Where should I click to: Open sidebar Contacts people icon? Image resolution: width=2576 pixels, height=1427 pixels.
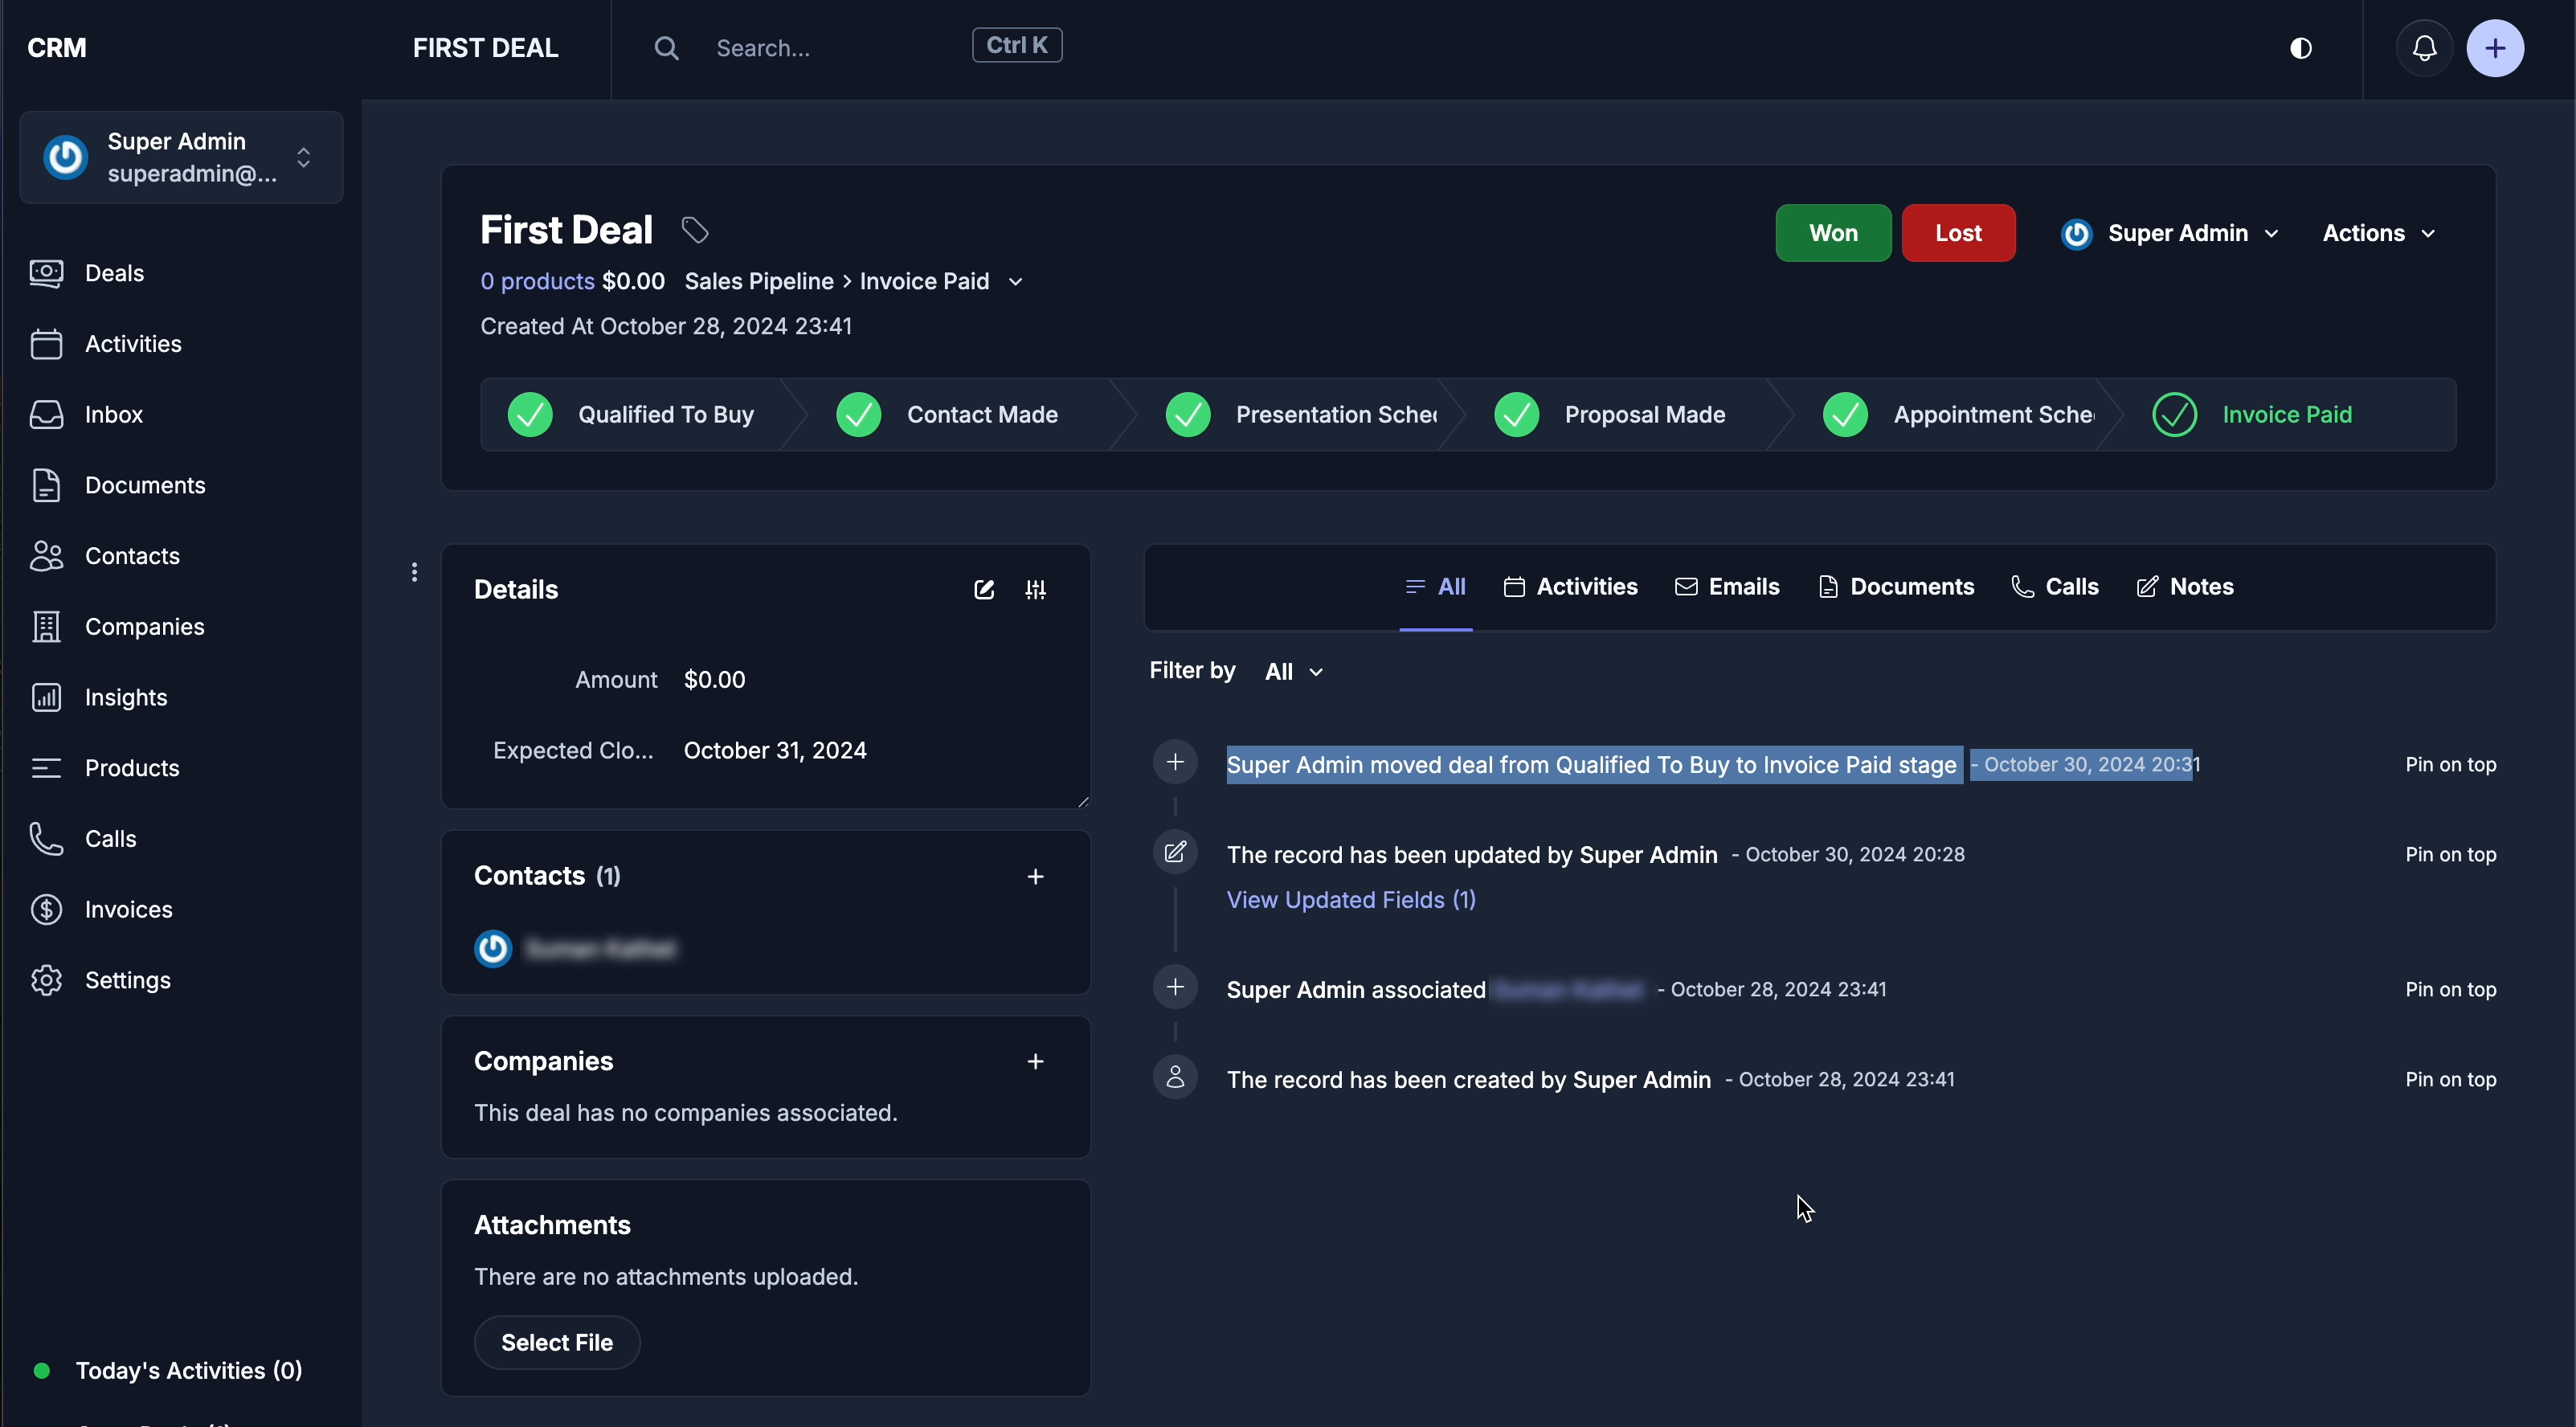(x=46, y=556)
